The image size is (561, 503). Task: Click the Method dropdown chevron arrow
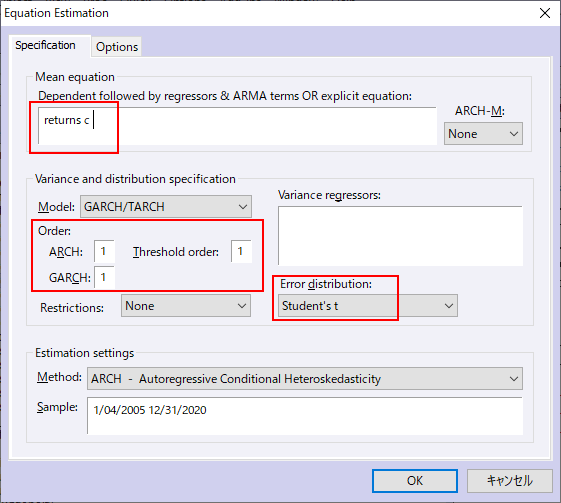tap(514, 379)
